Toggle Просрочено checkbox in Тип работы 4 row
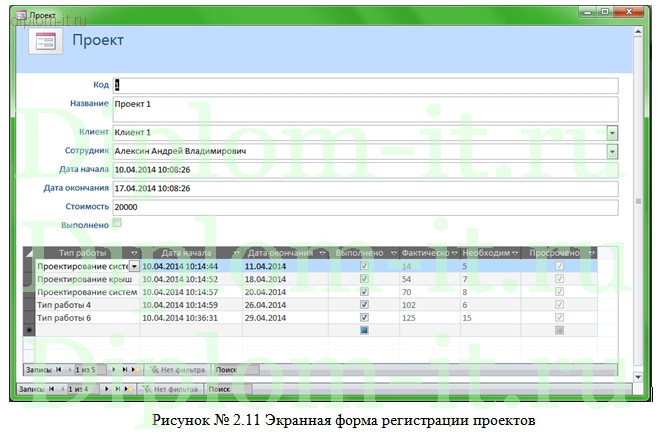This screenshot has width=662, height=439. [559, 305]
